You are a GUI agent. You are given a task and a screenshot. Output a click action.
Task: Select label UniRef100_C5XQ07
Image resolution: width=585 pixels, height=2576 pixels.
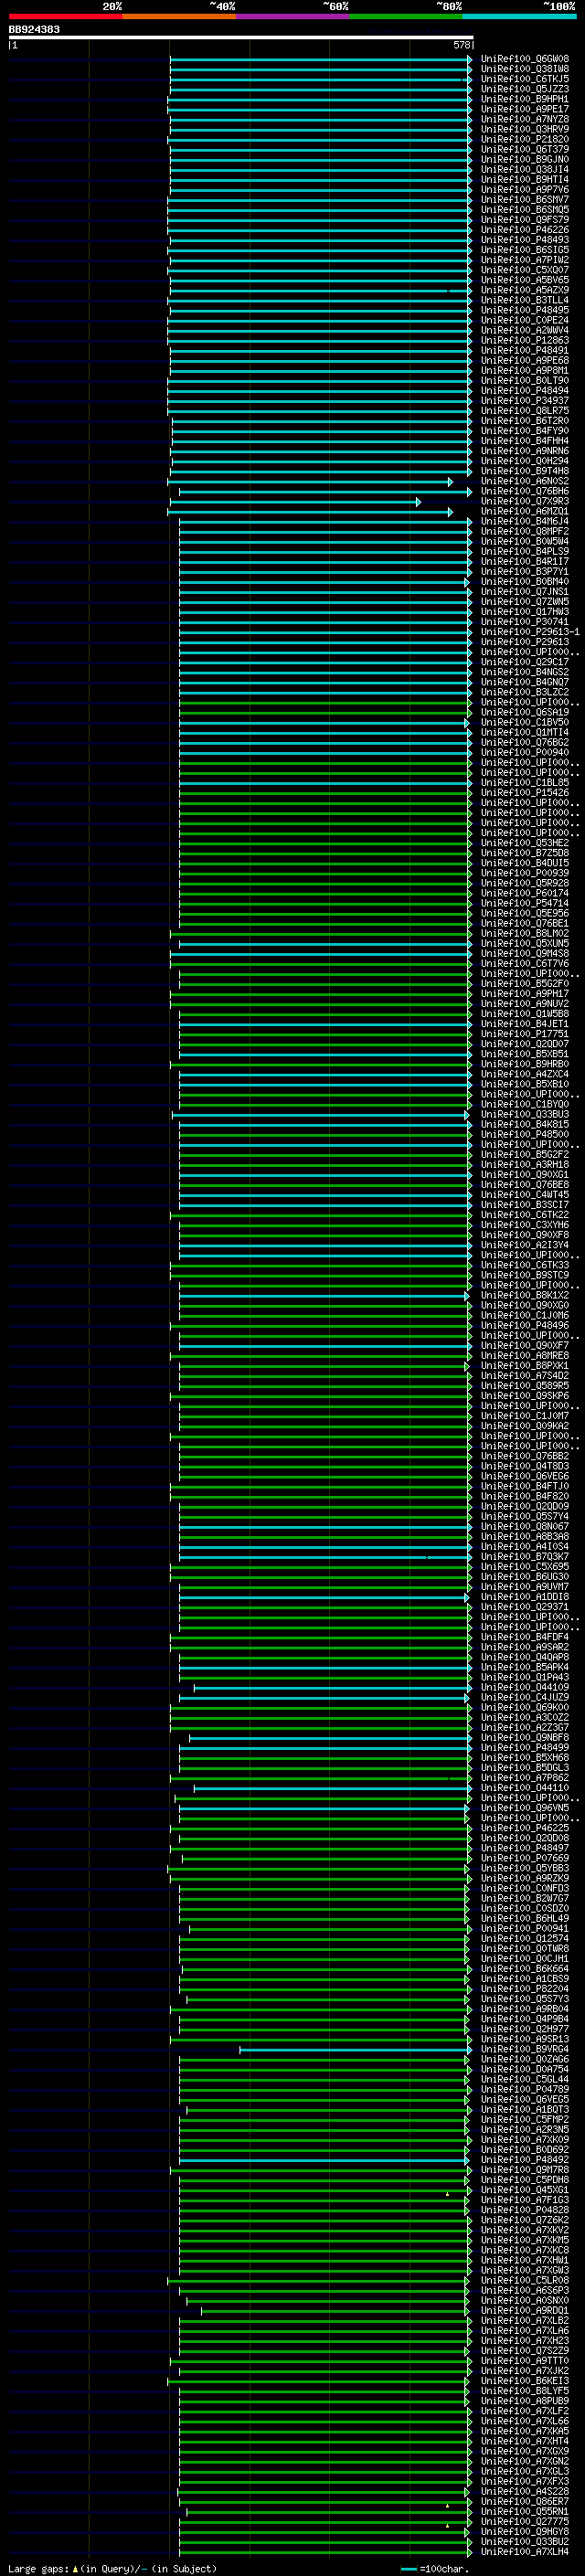[x=525, y=270]
